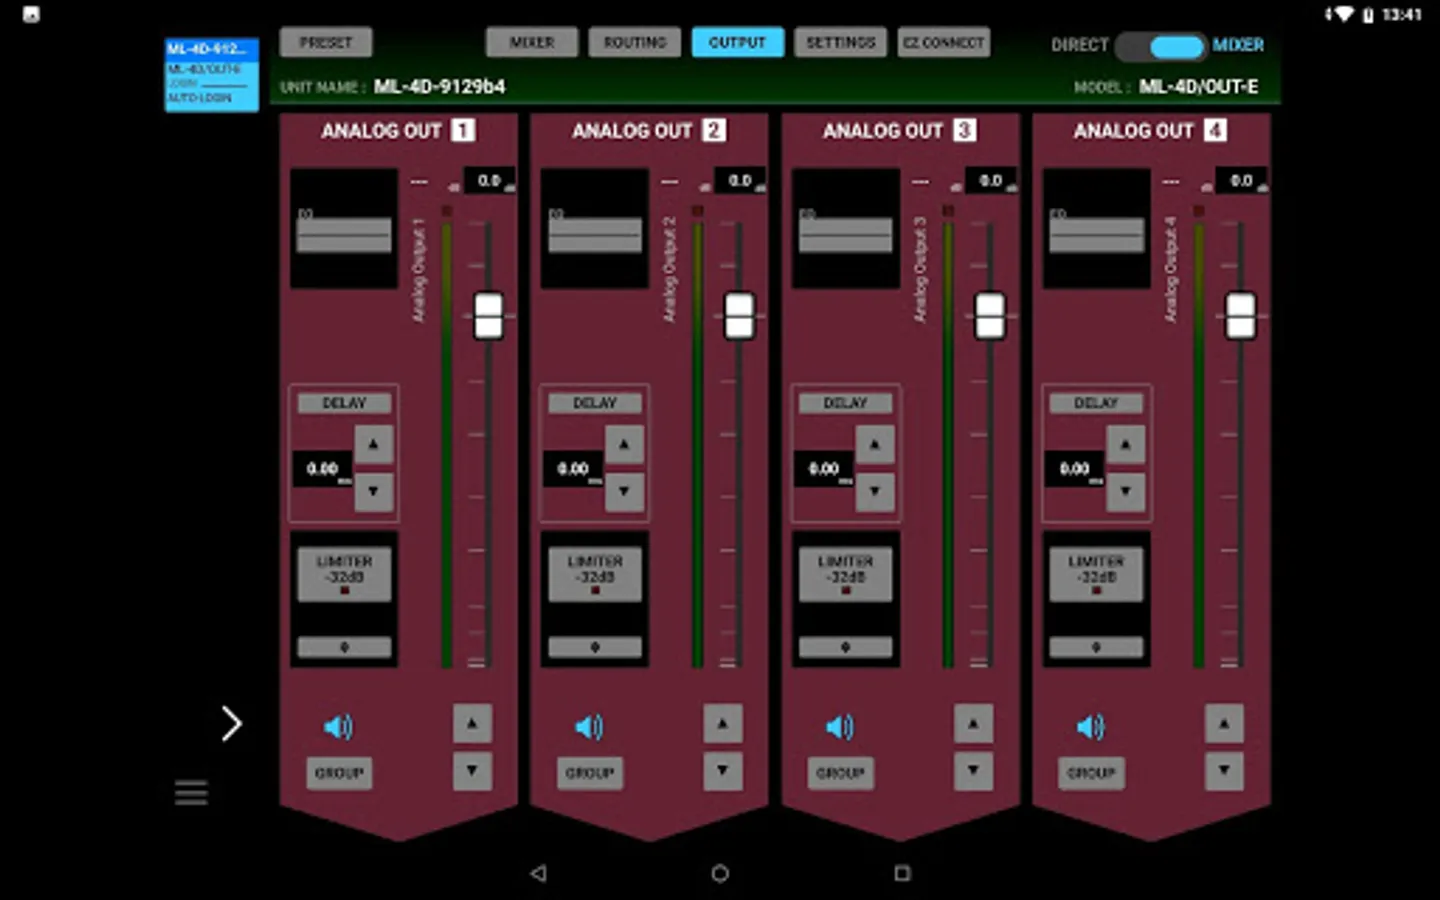Decrease Analog Out 2 delay with down arrow

point(625,492)
